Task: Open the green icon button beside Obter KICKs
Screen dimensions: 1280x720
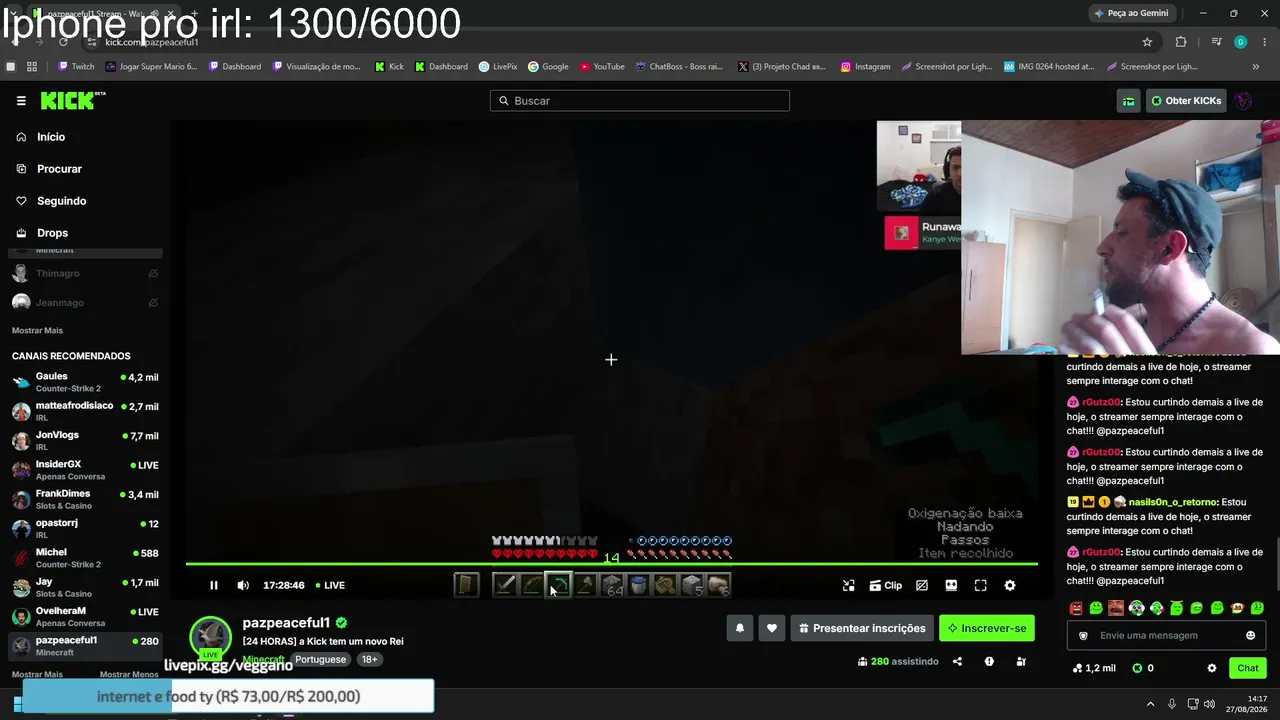Action: click(1128, 100)
